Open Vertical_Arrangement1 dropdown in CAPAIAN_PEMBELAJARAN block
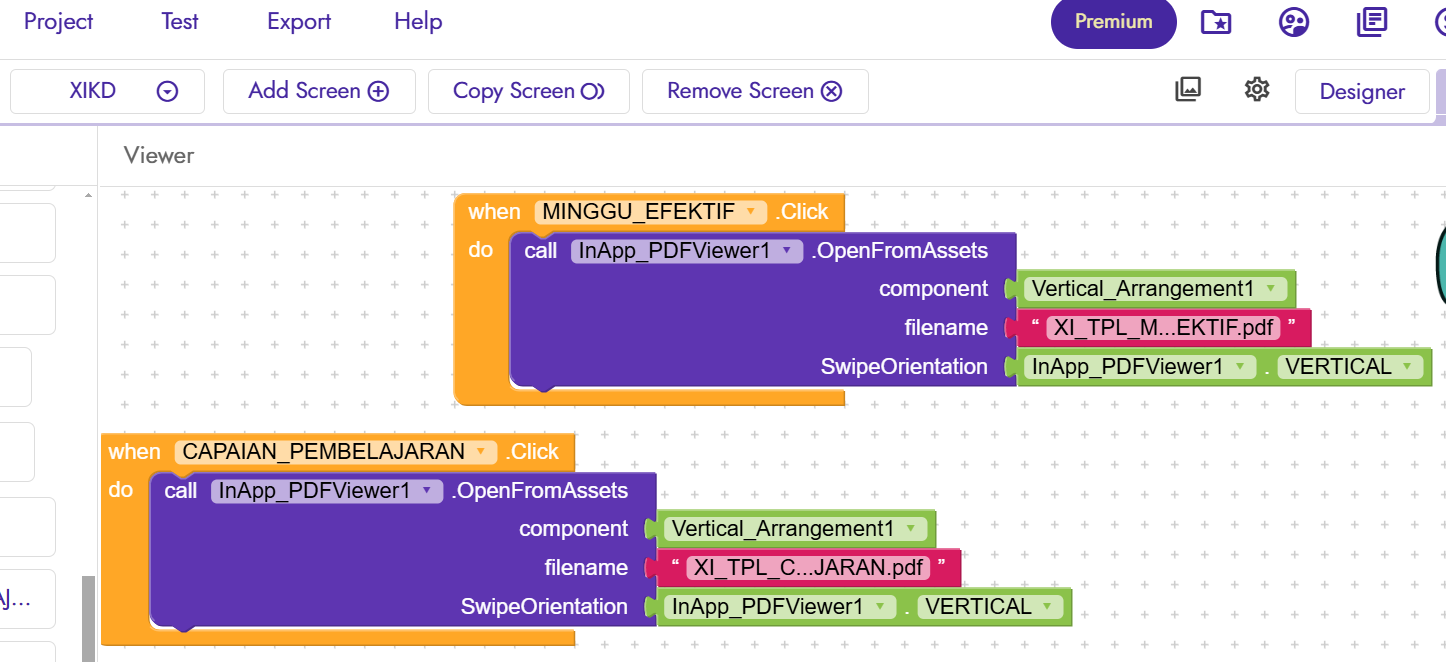 [795, 529]
